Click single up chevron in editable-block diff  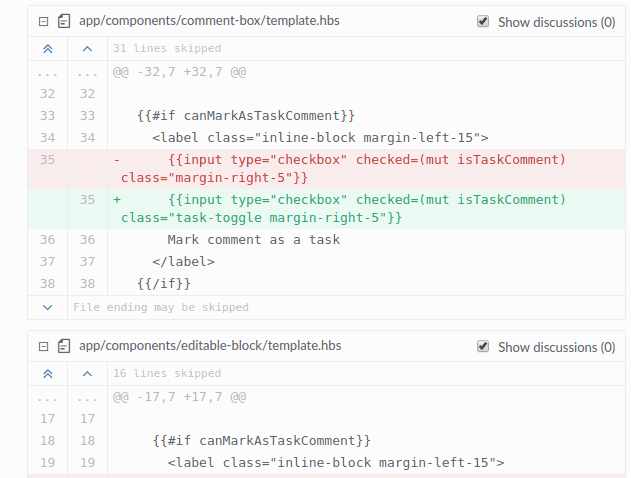[87, 373]
